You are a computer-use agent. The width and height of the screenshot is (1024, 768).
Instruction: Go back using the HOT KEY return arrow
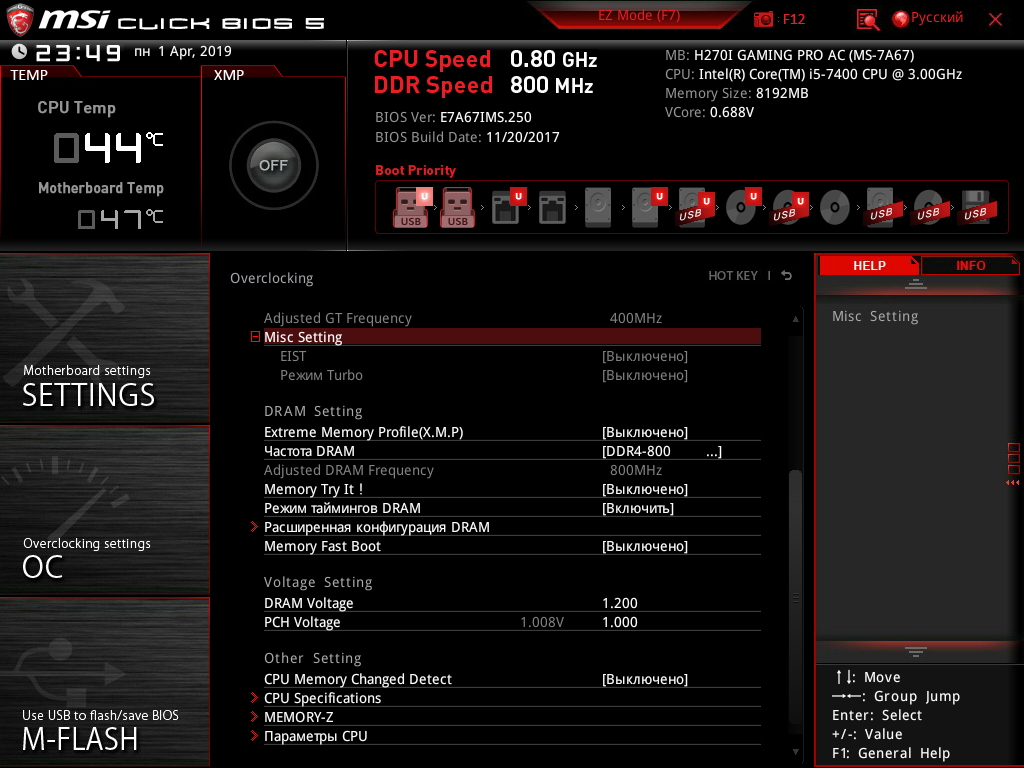click(787, 276)
